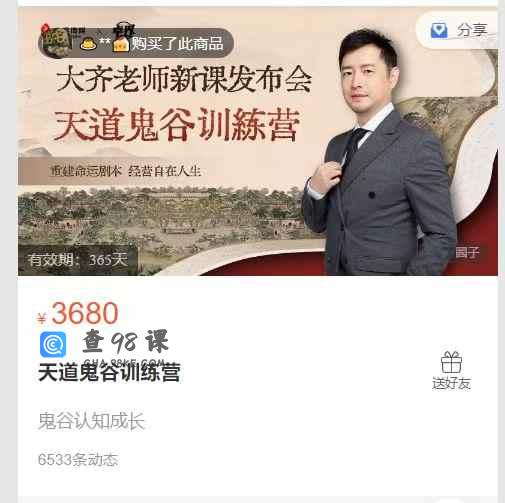Click the 有效期: 365天 validity badge

(78, 260)
